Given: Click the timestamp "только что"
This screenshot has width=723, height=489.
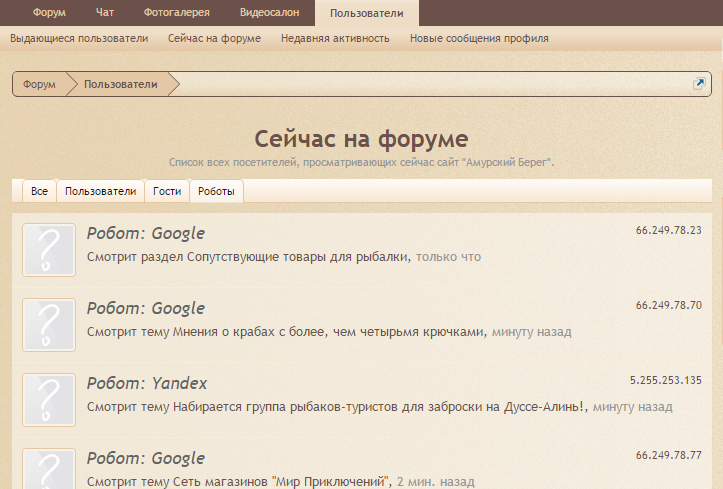Looking at the screenshot, I should (448, 257).
